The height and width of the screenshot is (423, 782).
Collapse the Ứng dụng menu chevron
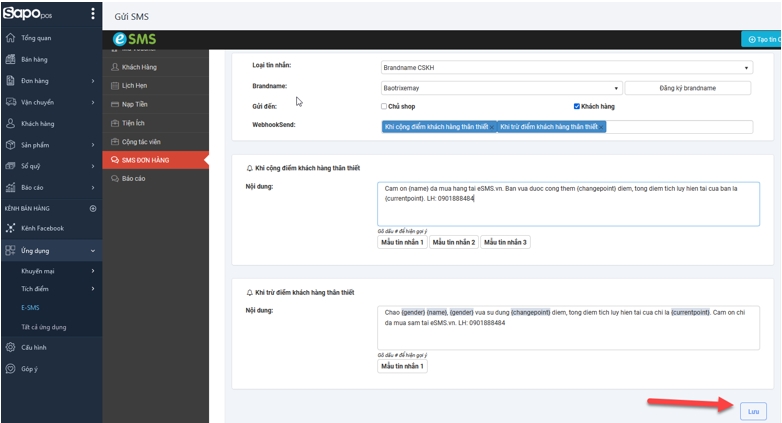(x=93, y=251)
